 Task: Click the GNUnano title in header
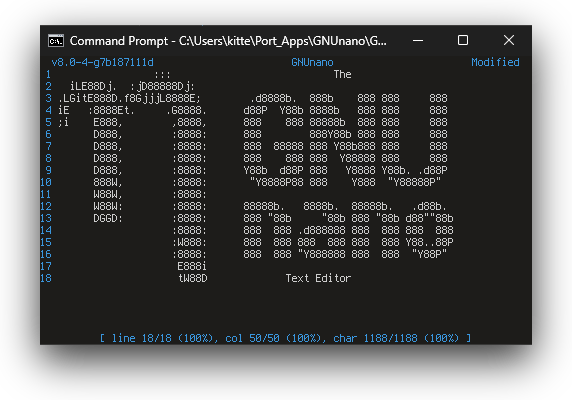coord(312,62)
